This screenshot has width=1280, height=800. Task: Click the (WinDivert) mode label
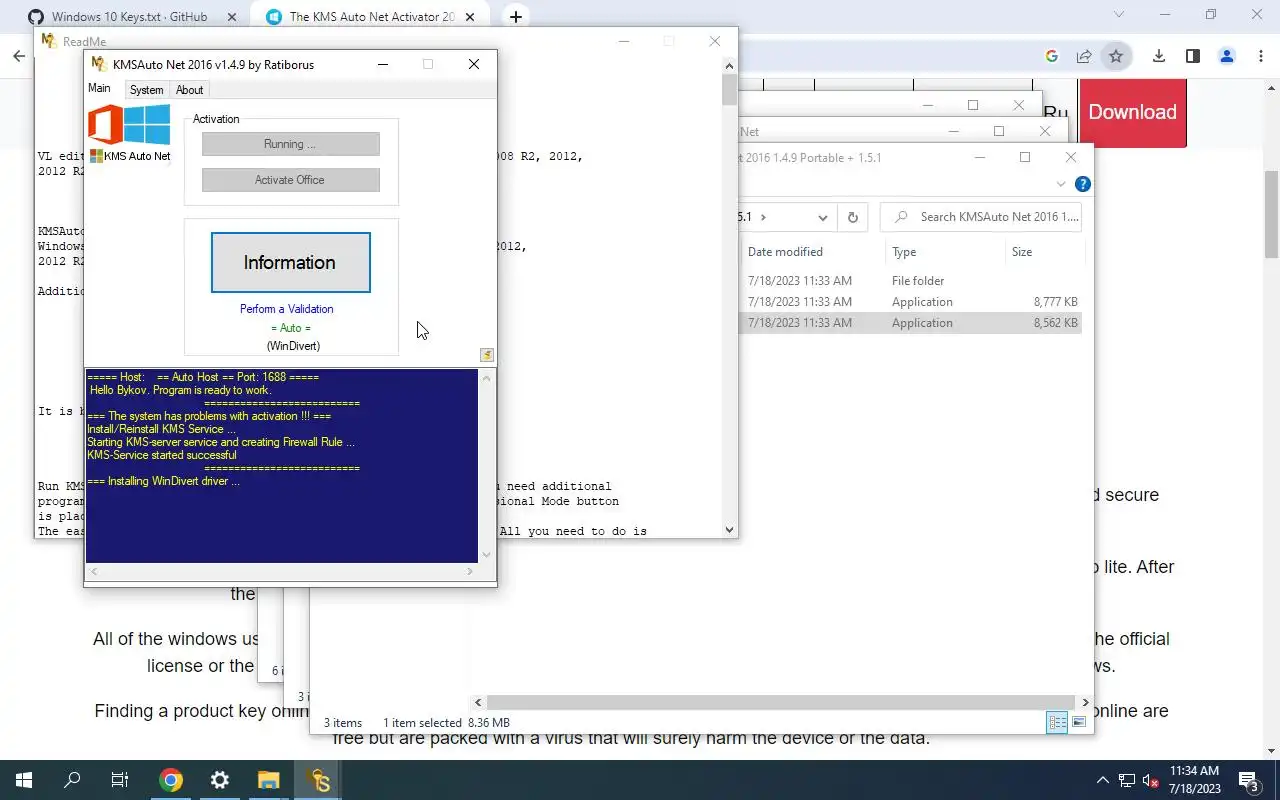pos(293,346)
